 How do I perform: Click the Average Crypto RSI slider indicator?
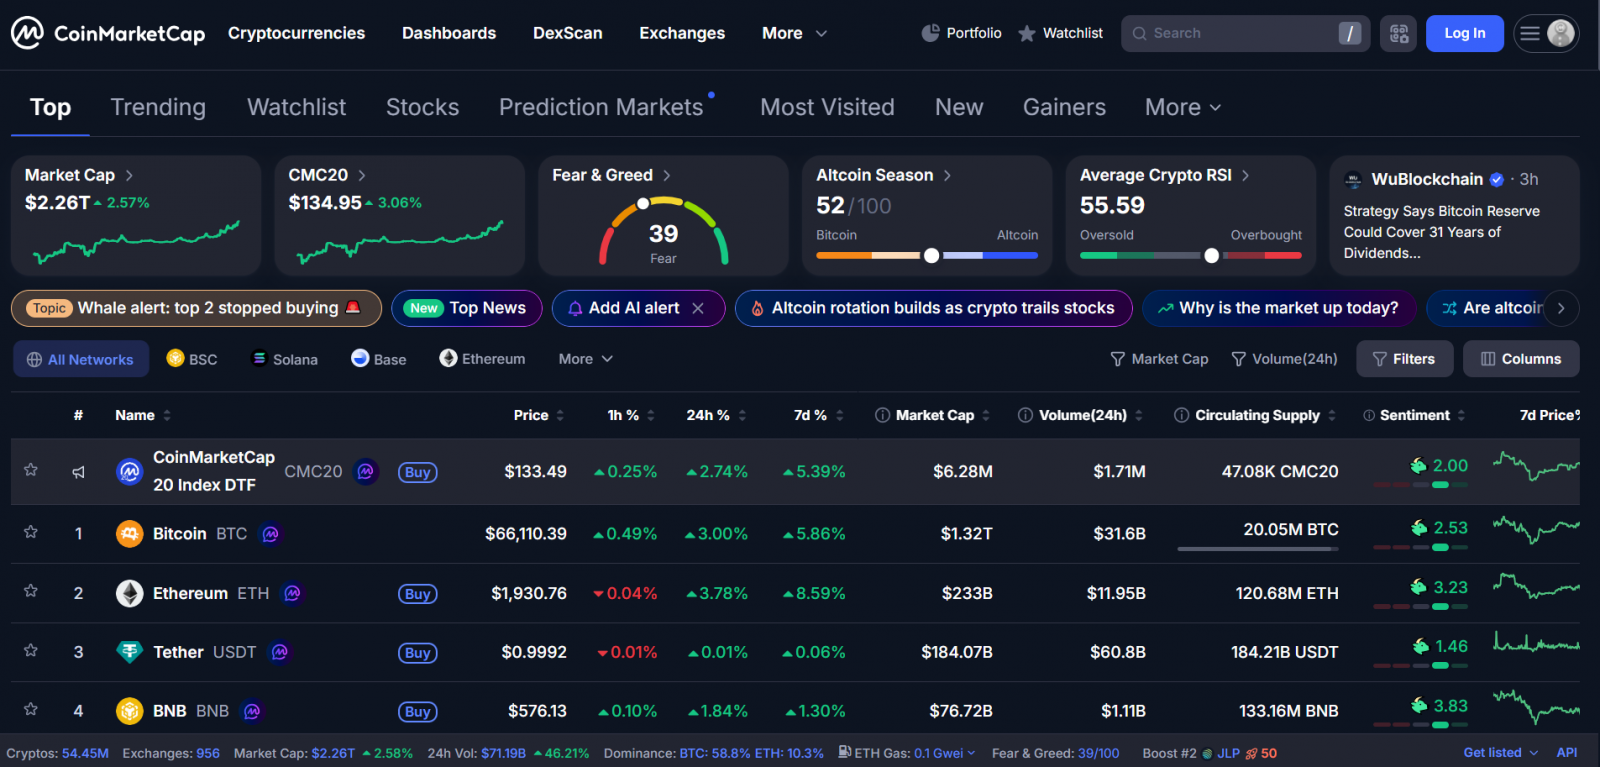point(1211,255)
